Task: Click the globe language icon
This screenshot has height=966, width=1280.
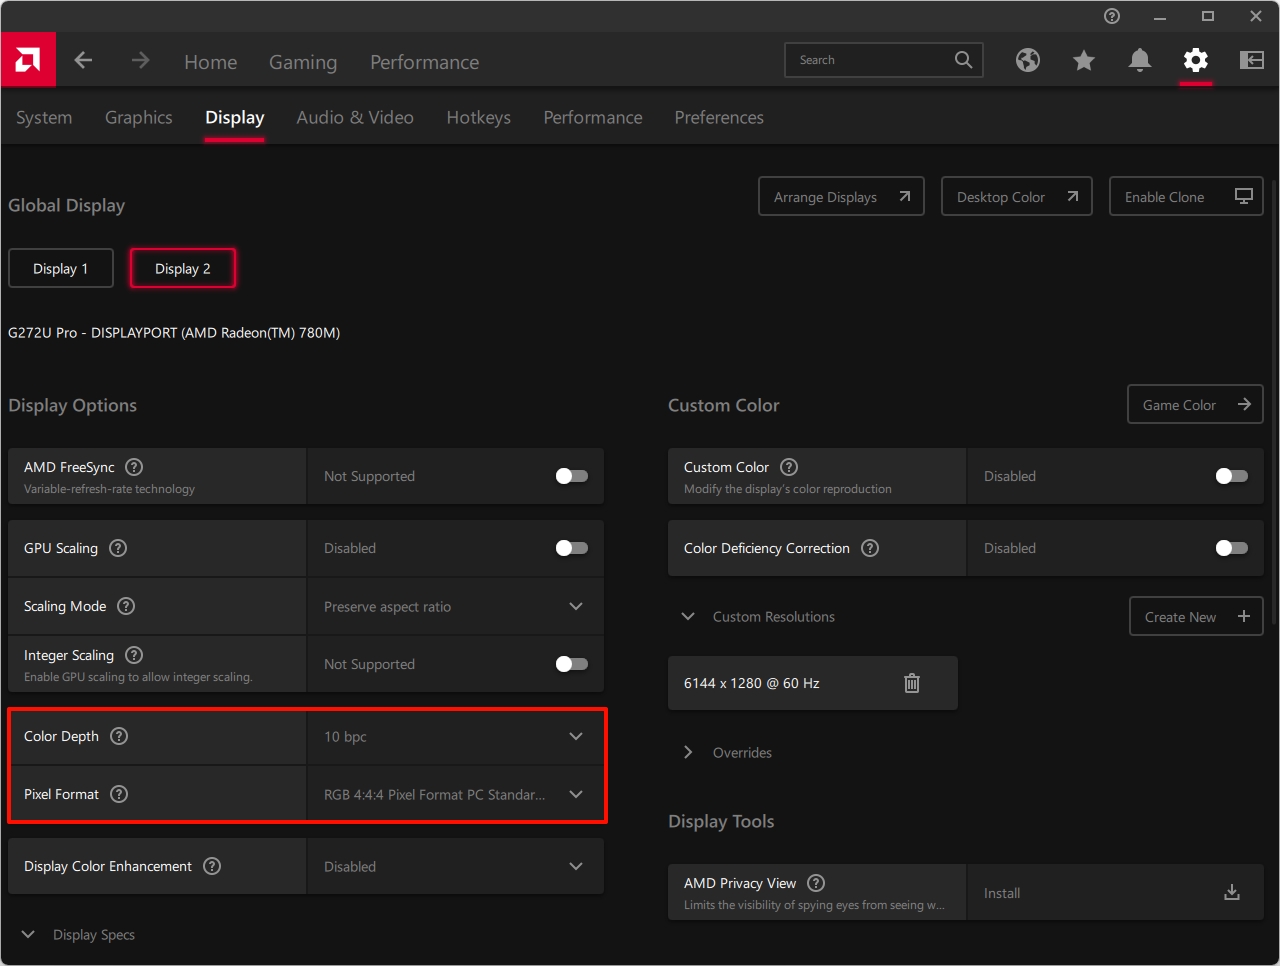Action: click(1028, 60)
